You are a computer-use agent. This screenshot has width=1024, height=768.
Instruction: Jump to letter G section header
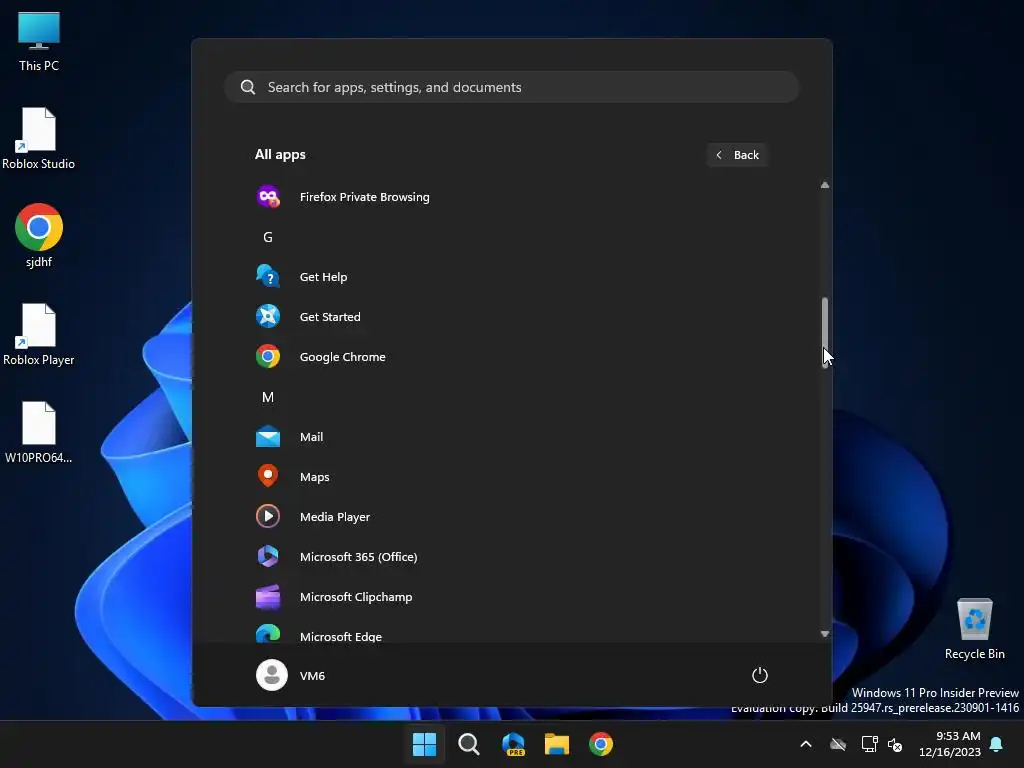pos(268,237)
